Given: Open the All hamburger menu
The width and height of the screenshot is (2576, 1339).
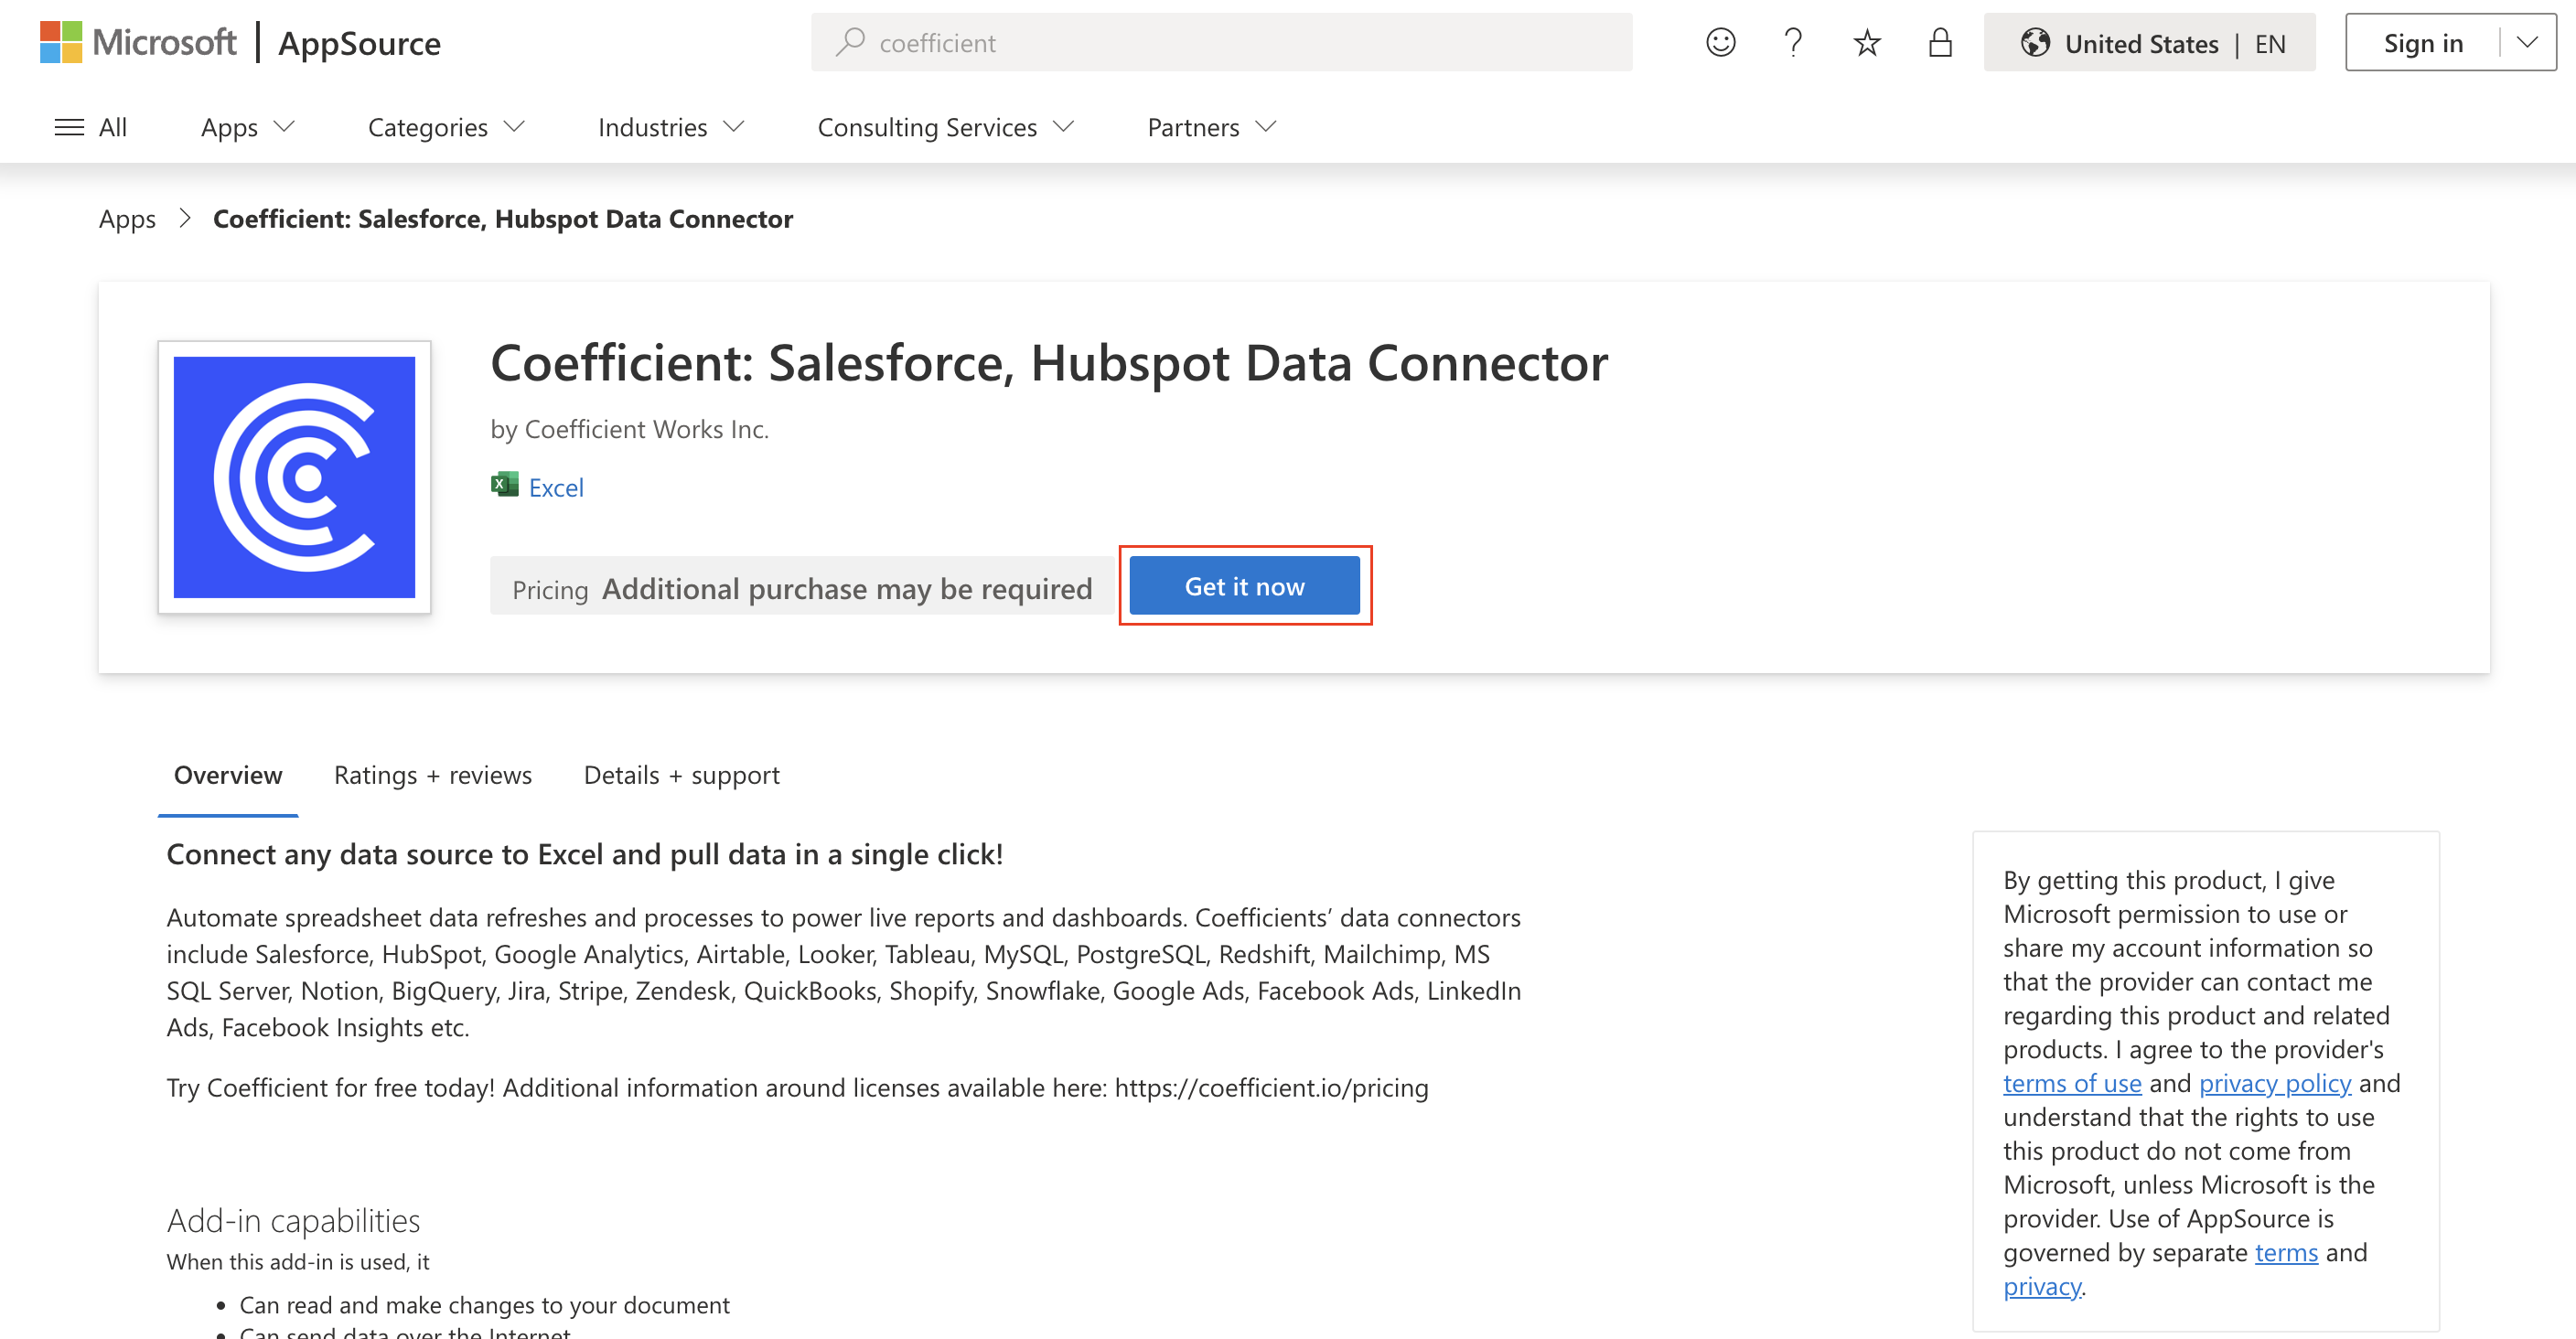Looking at the screenshot, I should click(x=90, y=127).
